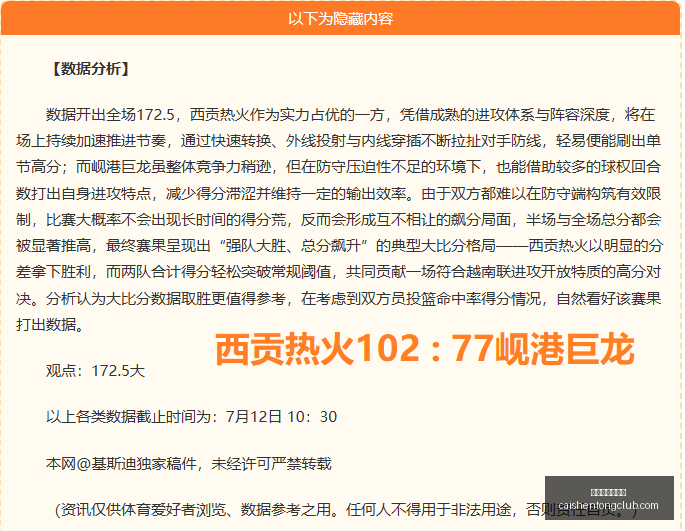The height and width of the screenshot is (531, 685).
Task: Click the large orange score '西贡热火102：77岘港巨龙'
Action: pyautogui.click(x=424, y=349)
